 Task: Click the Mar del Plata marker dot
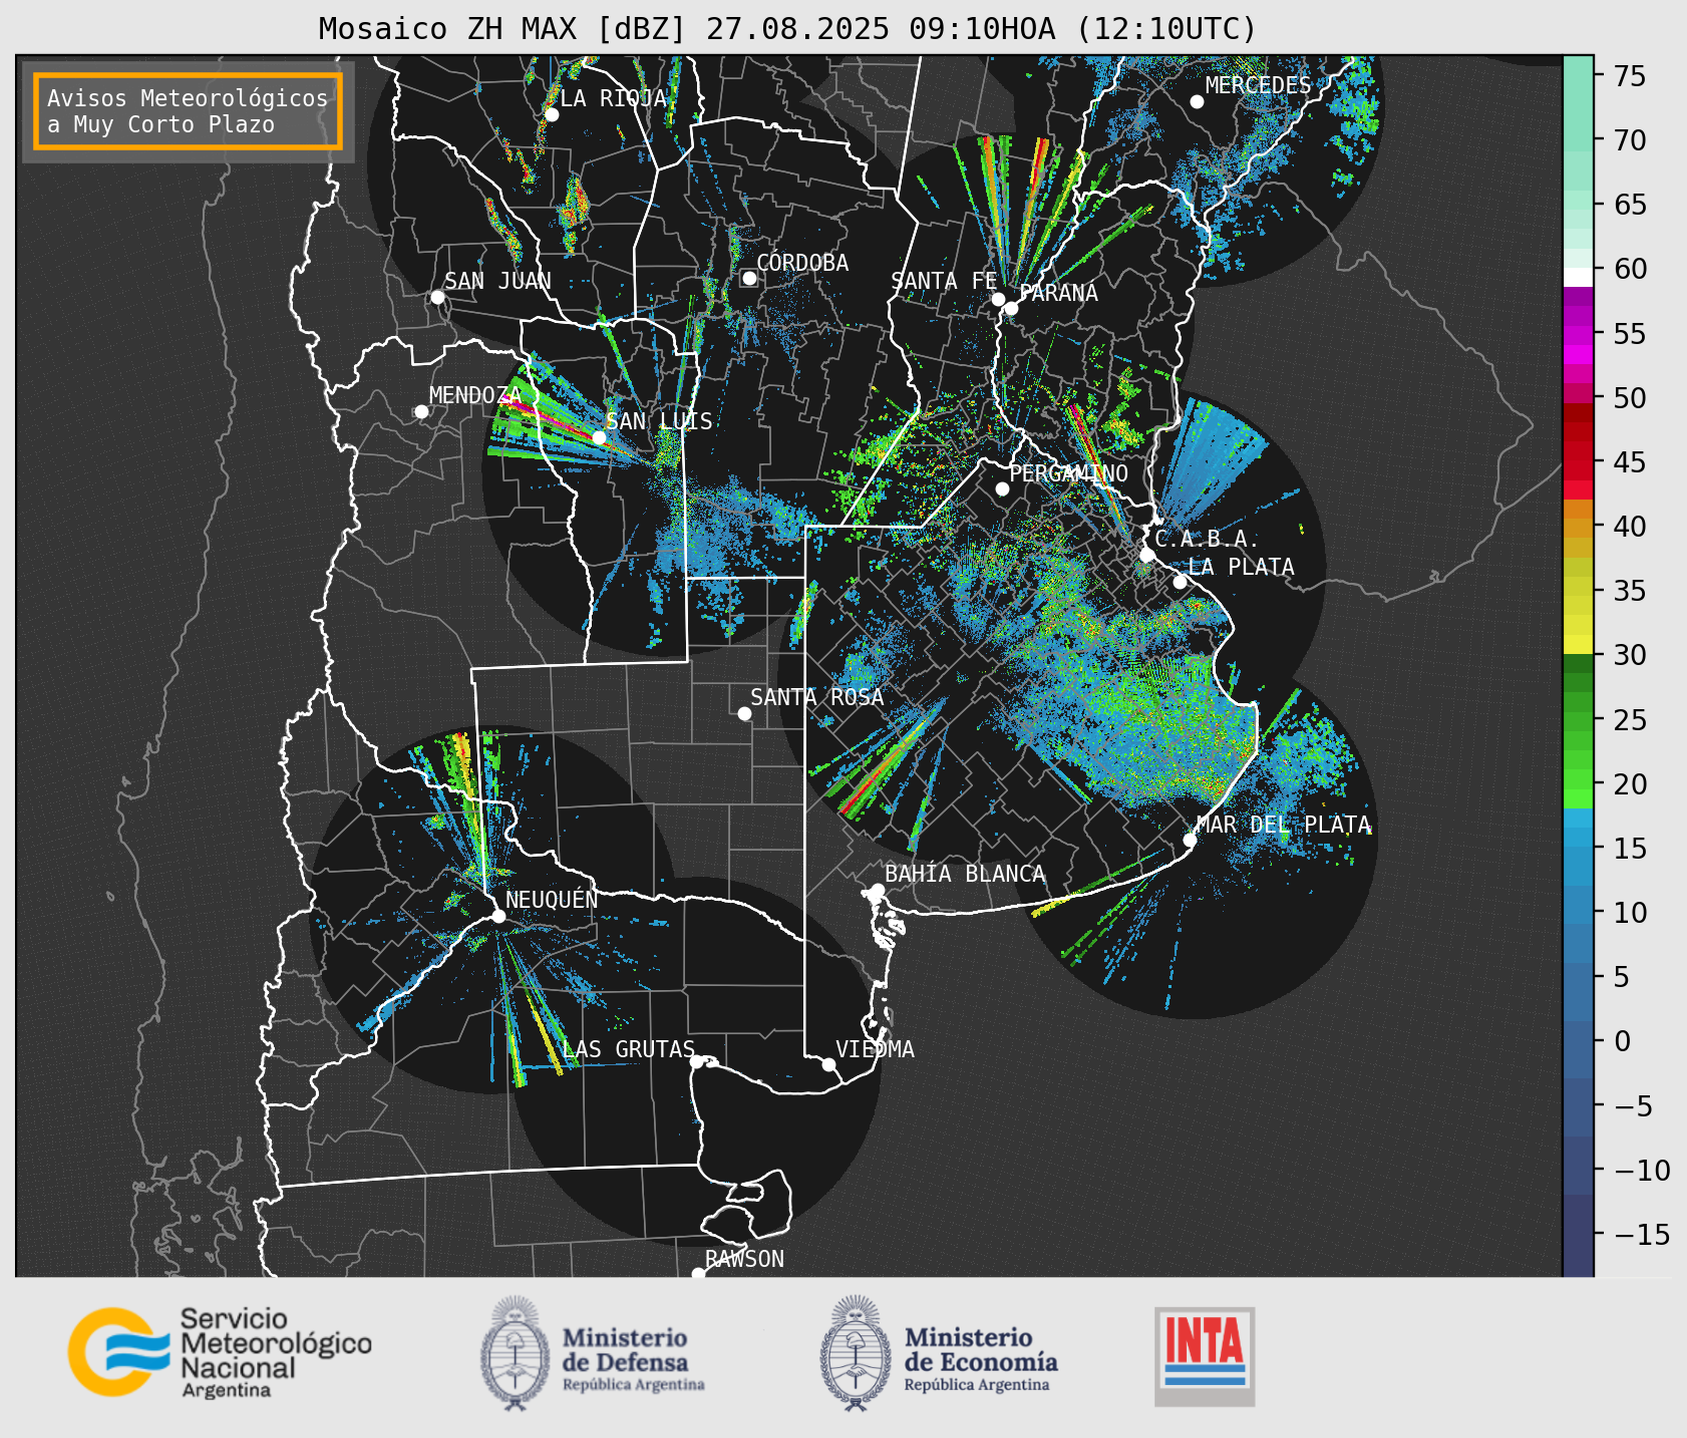[1189, 840]
